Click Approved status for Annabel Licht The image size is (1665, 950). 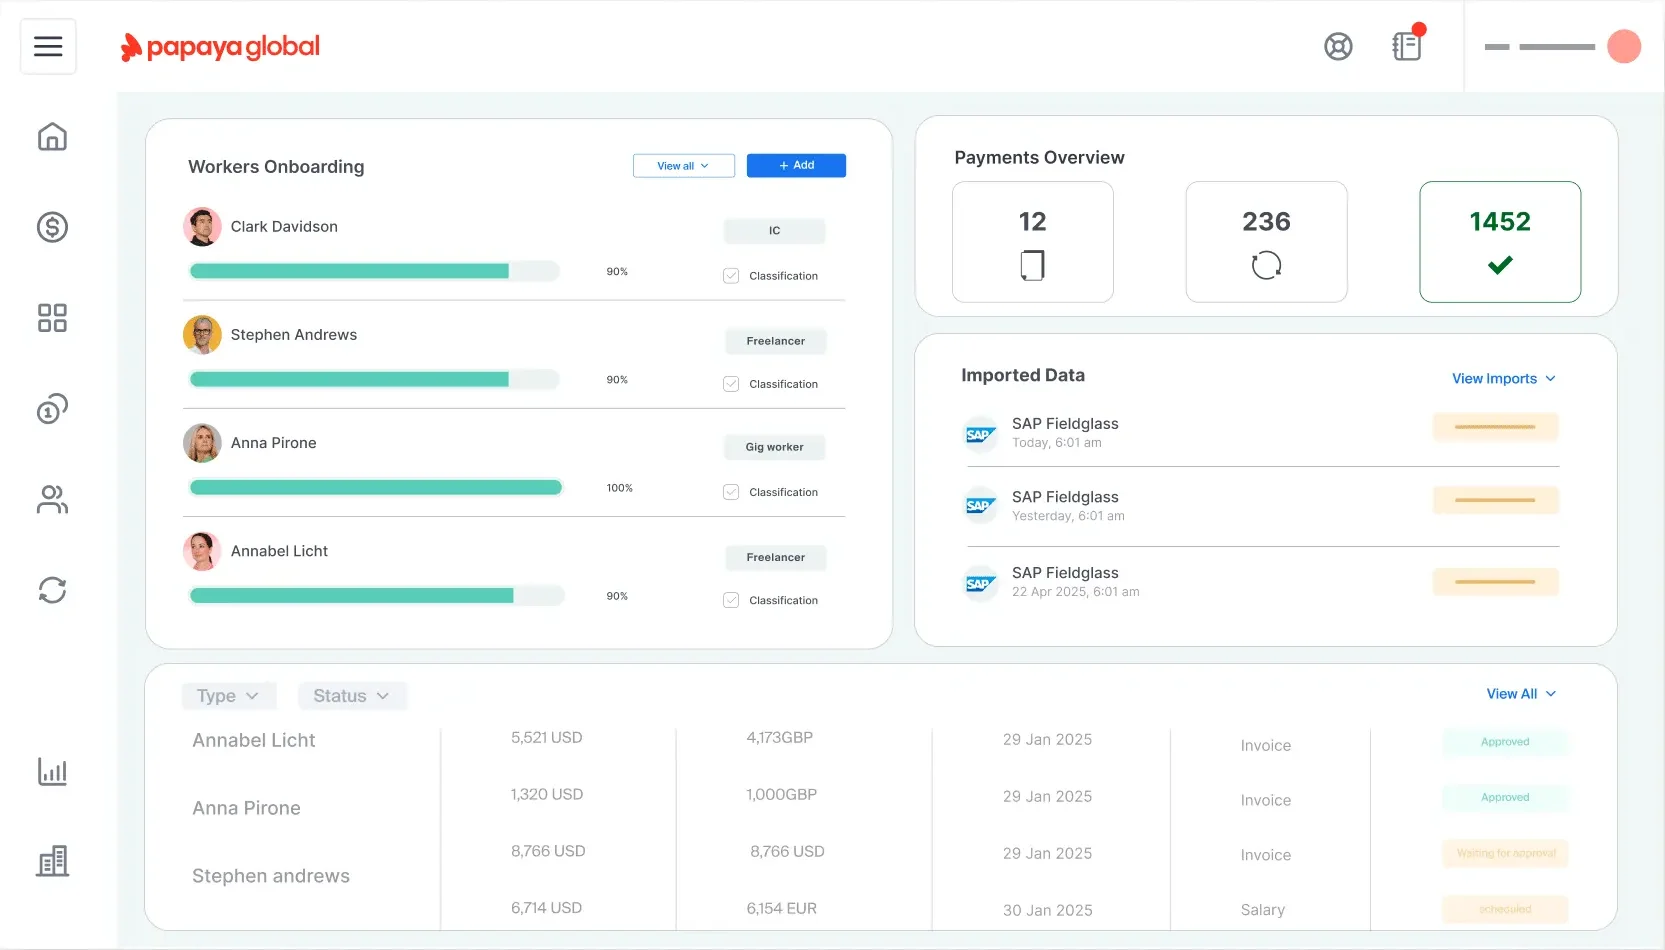tap(1505, 742)
